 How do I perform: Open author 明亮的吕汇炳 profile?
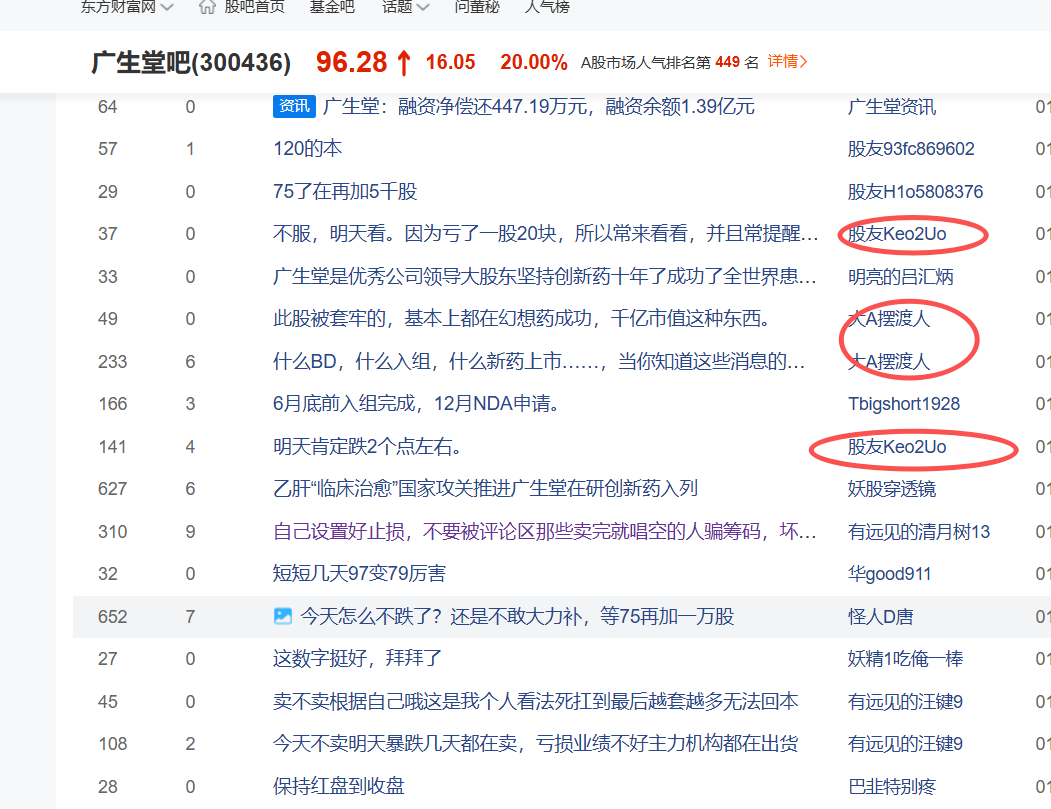click(x=900, y=277)
